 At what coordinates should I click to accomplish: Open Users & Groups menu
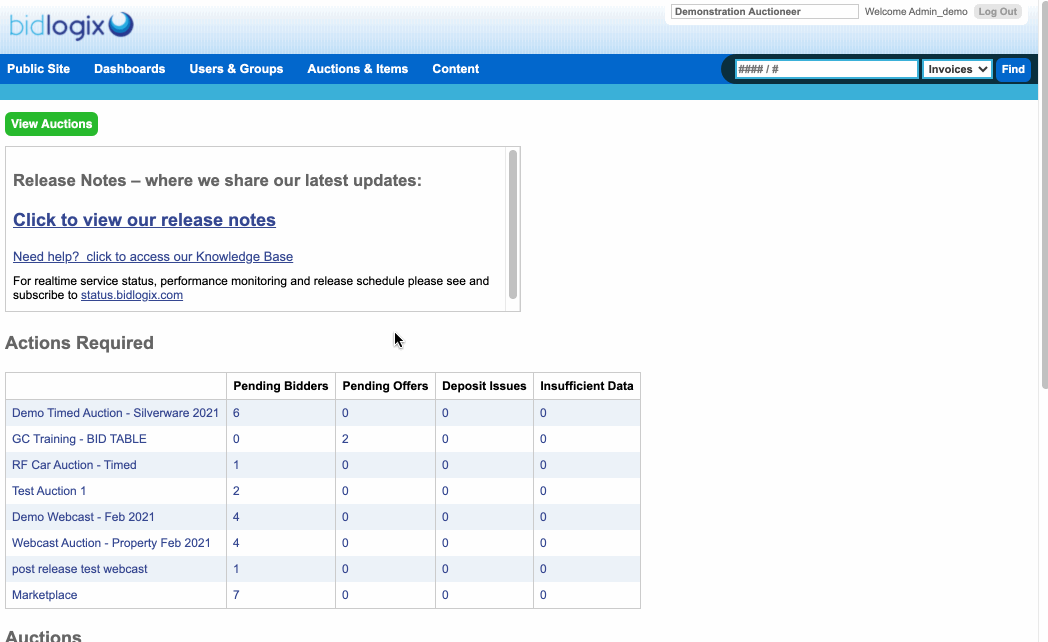pos(236,69)
